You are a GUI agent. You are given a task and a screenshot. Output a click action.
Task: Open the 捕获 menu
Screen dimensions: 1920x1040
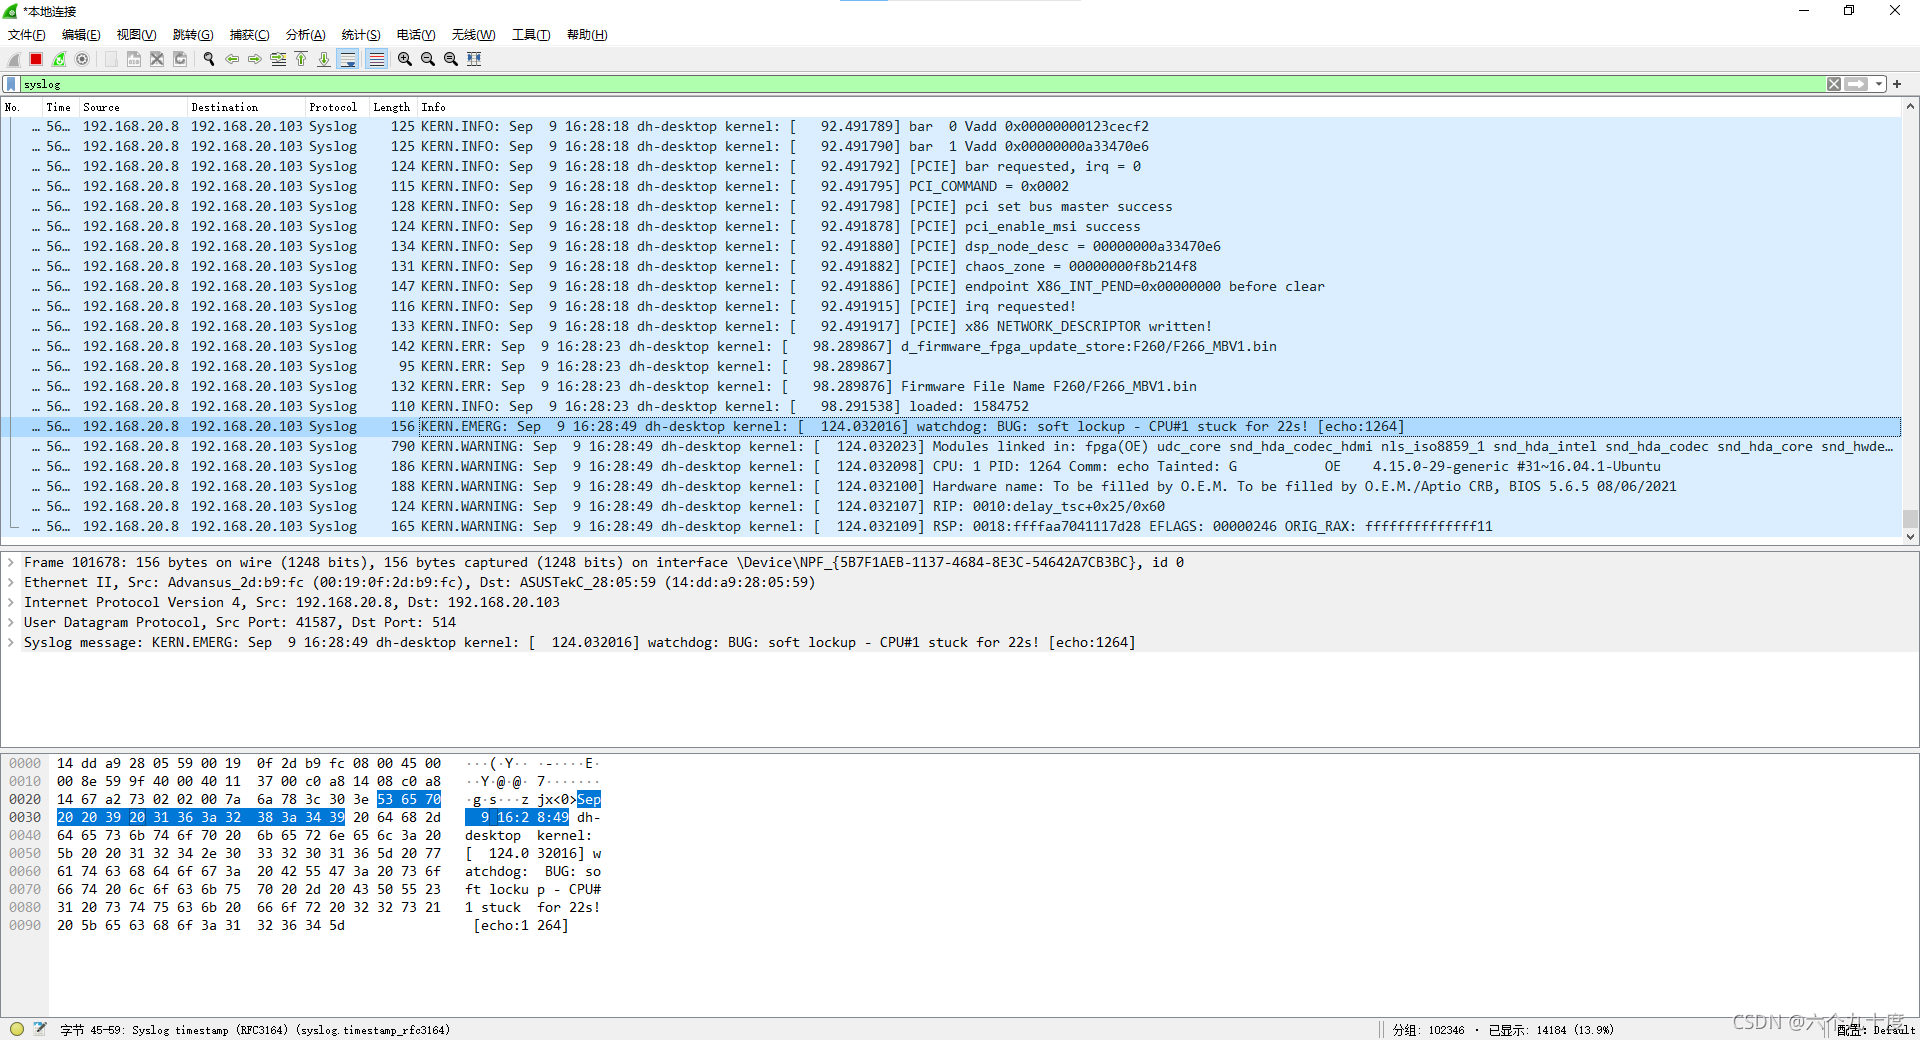point(248,34)
